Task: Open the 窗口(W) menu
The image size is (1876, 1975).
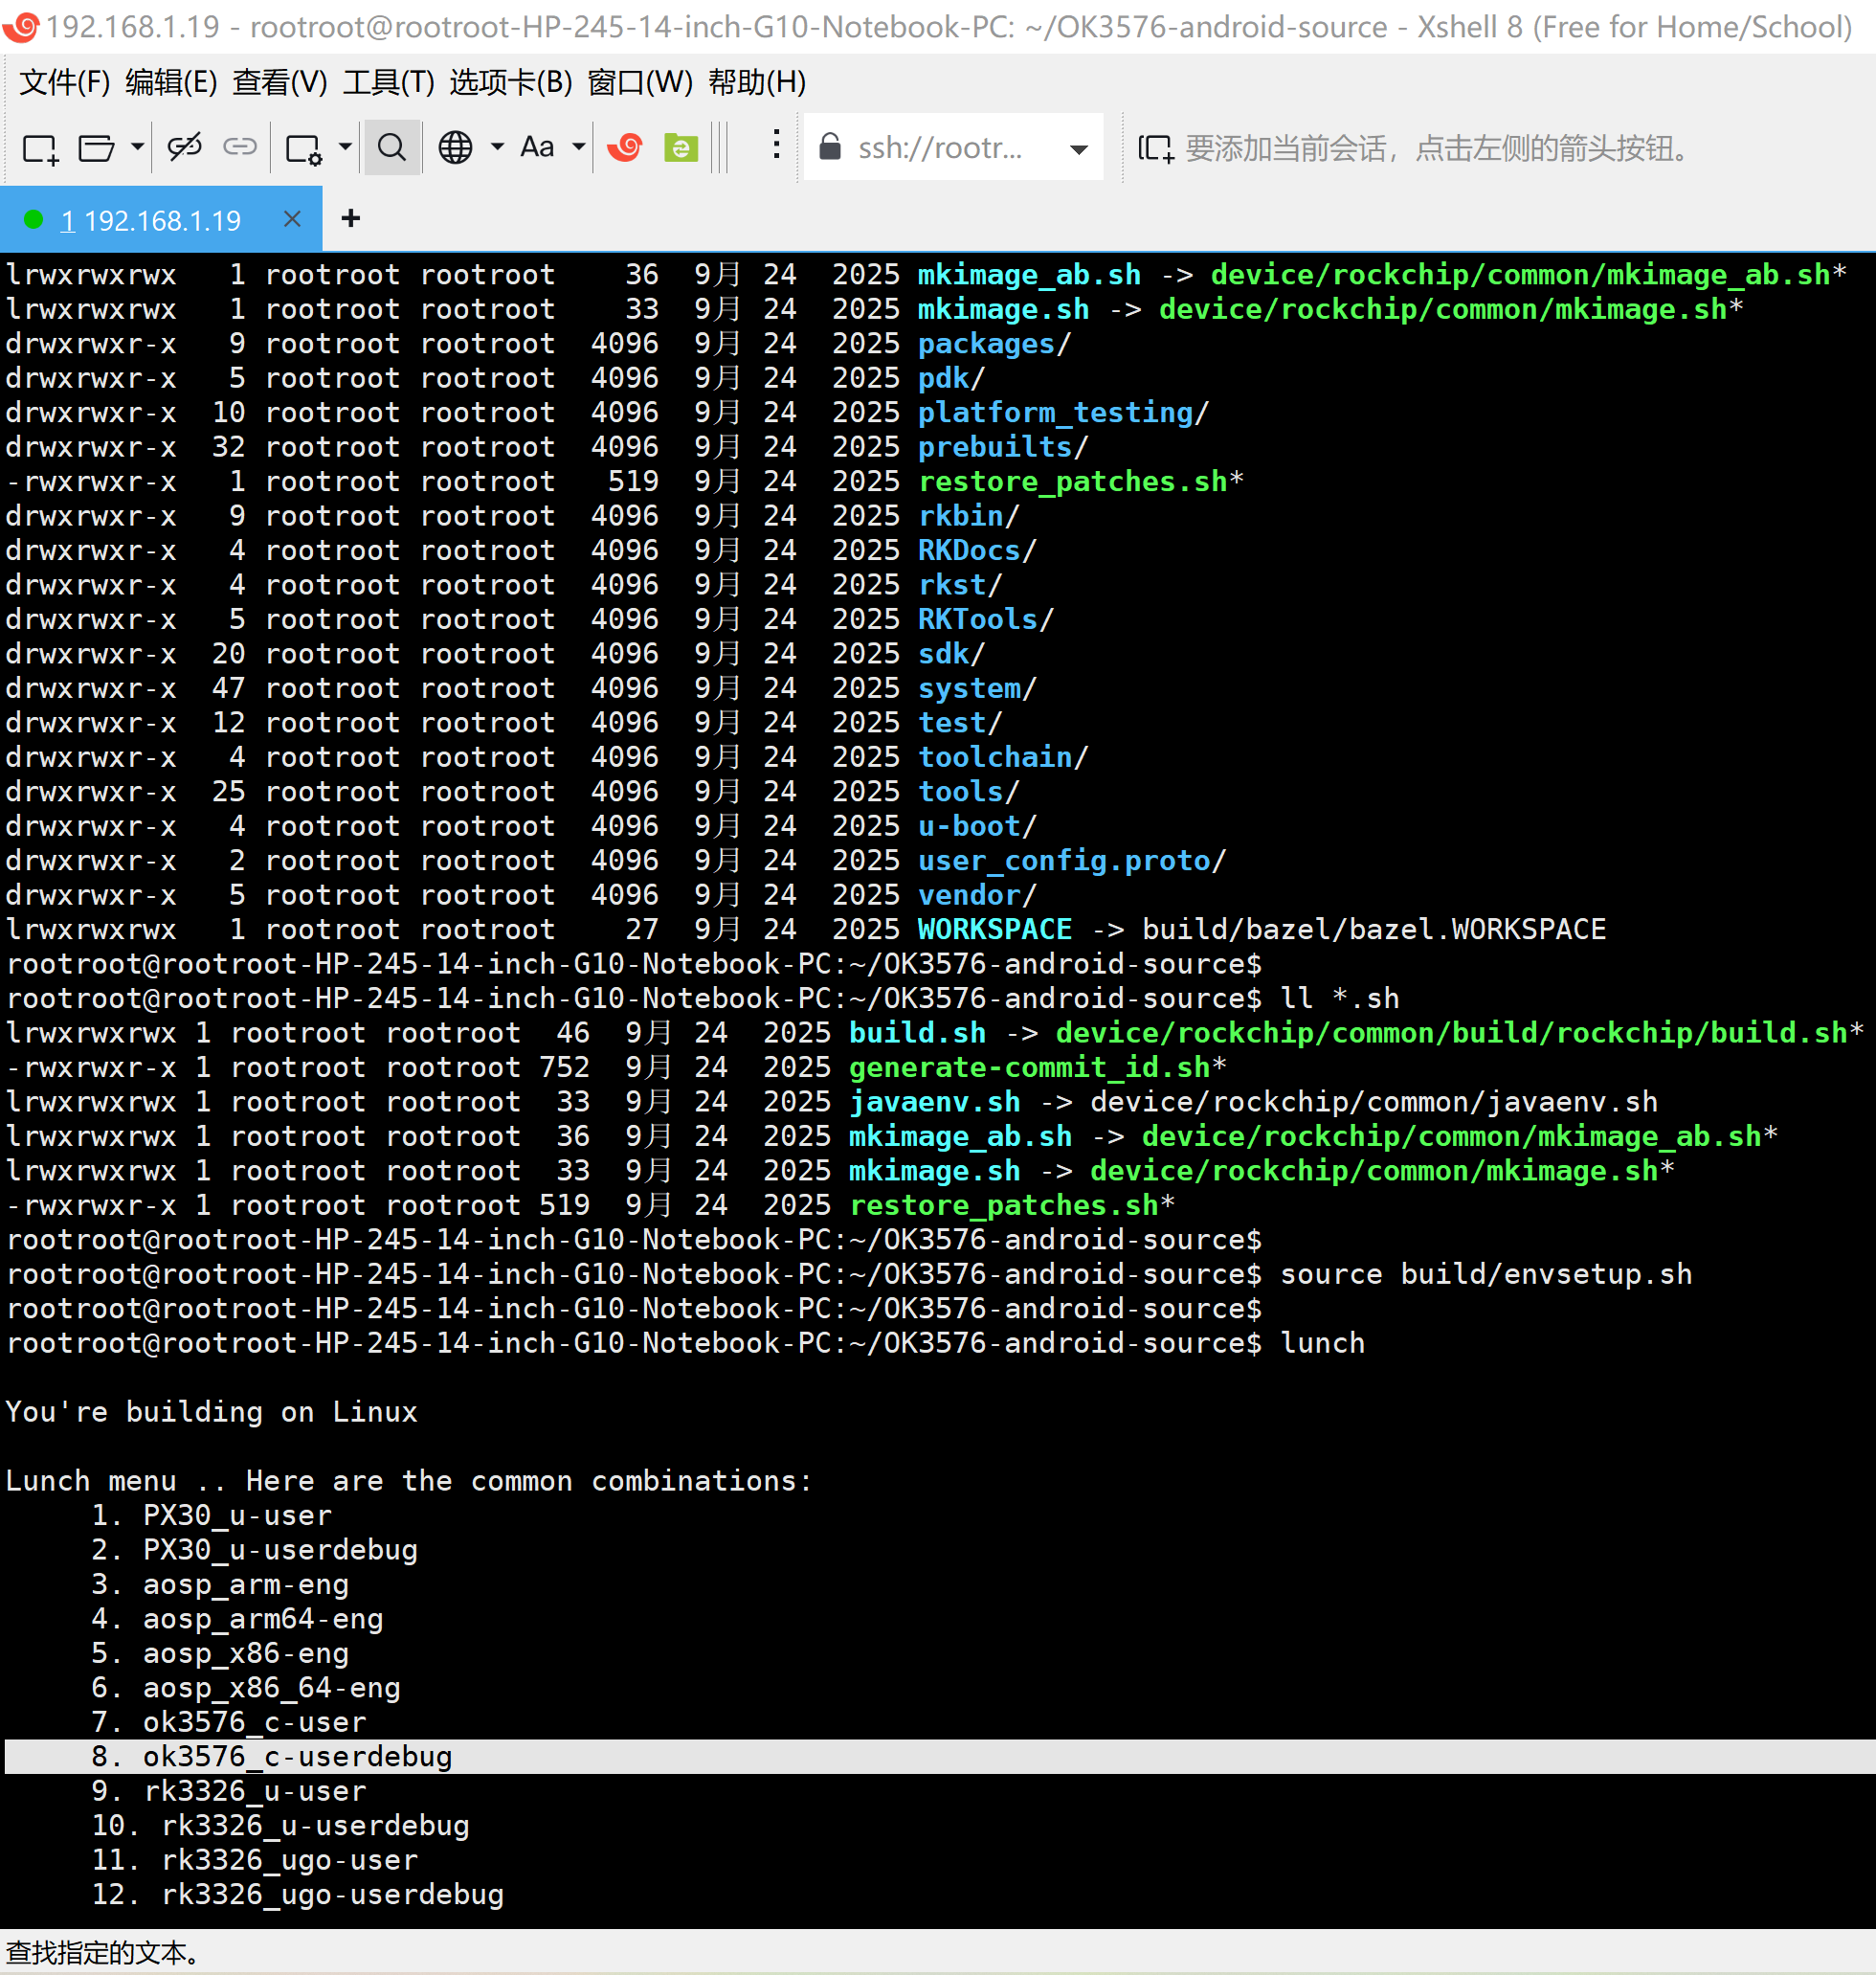Action: (x=640, y=82)
